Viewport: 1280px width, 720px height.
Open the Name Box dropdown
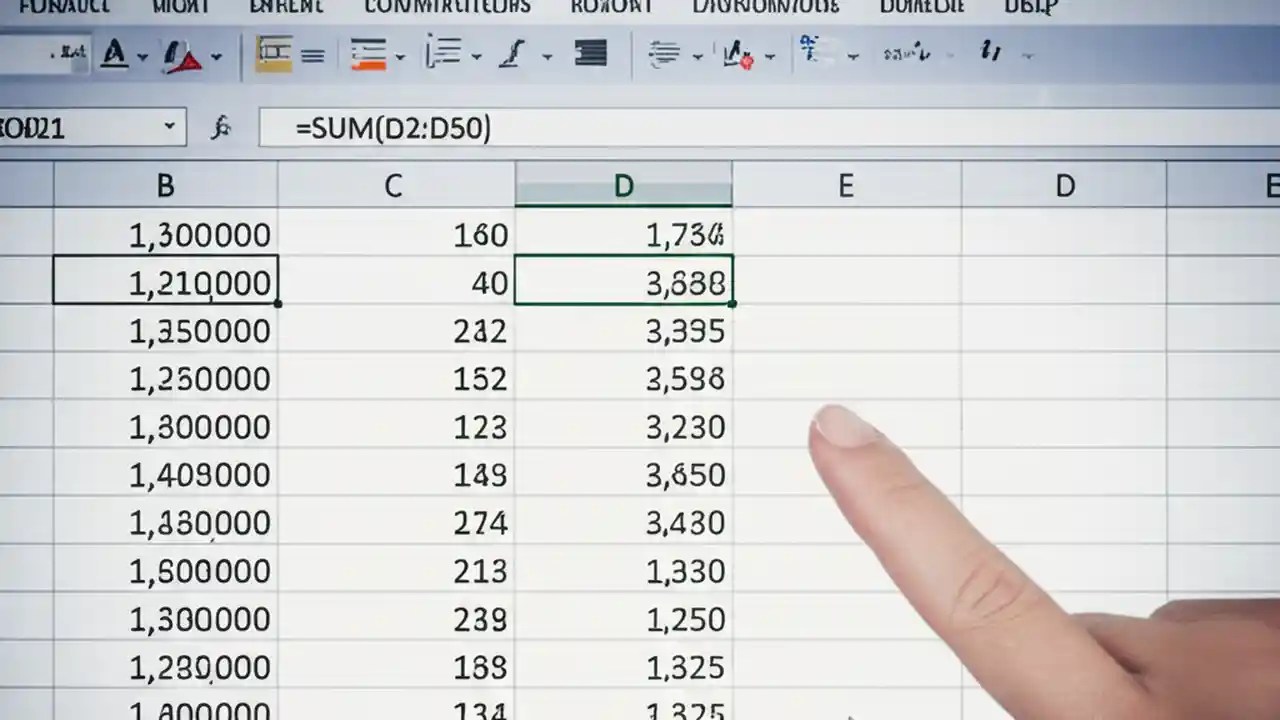pyautogui.click(x=168, y=127)
